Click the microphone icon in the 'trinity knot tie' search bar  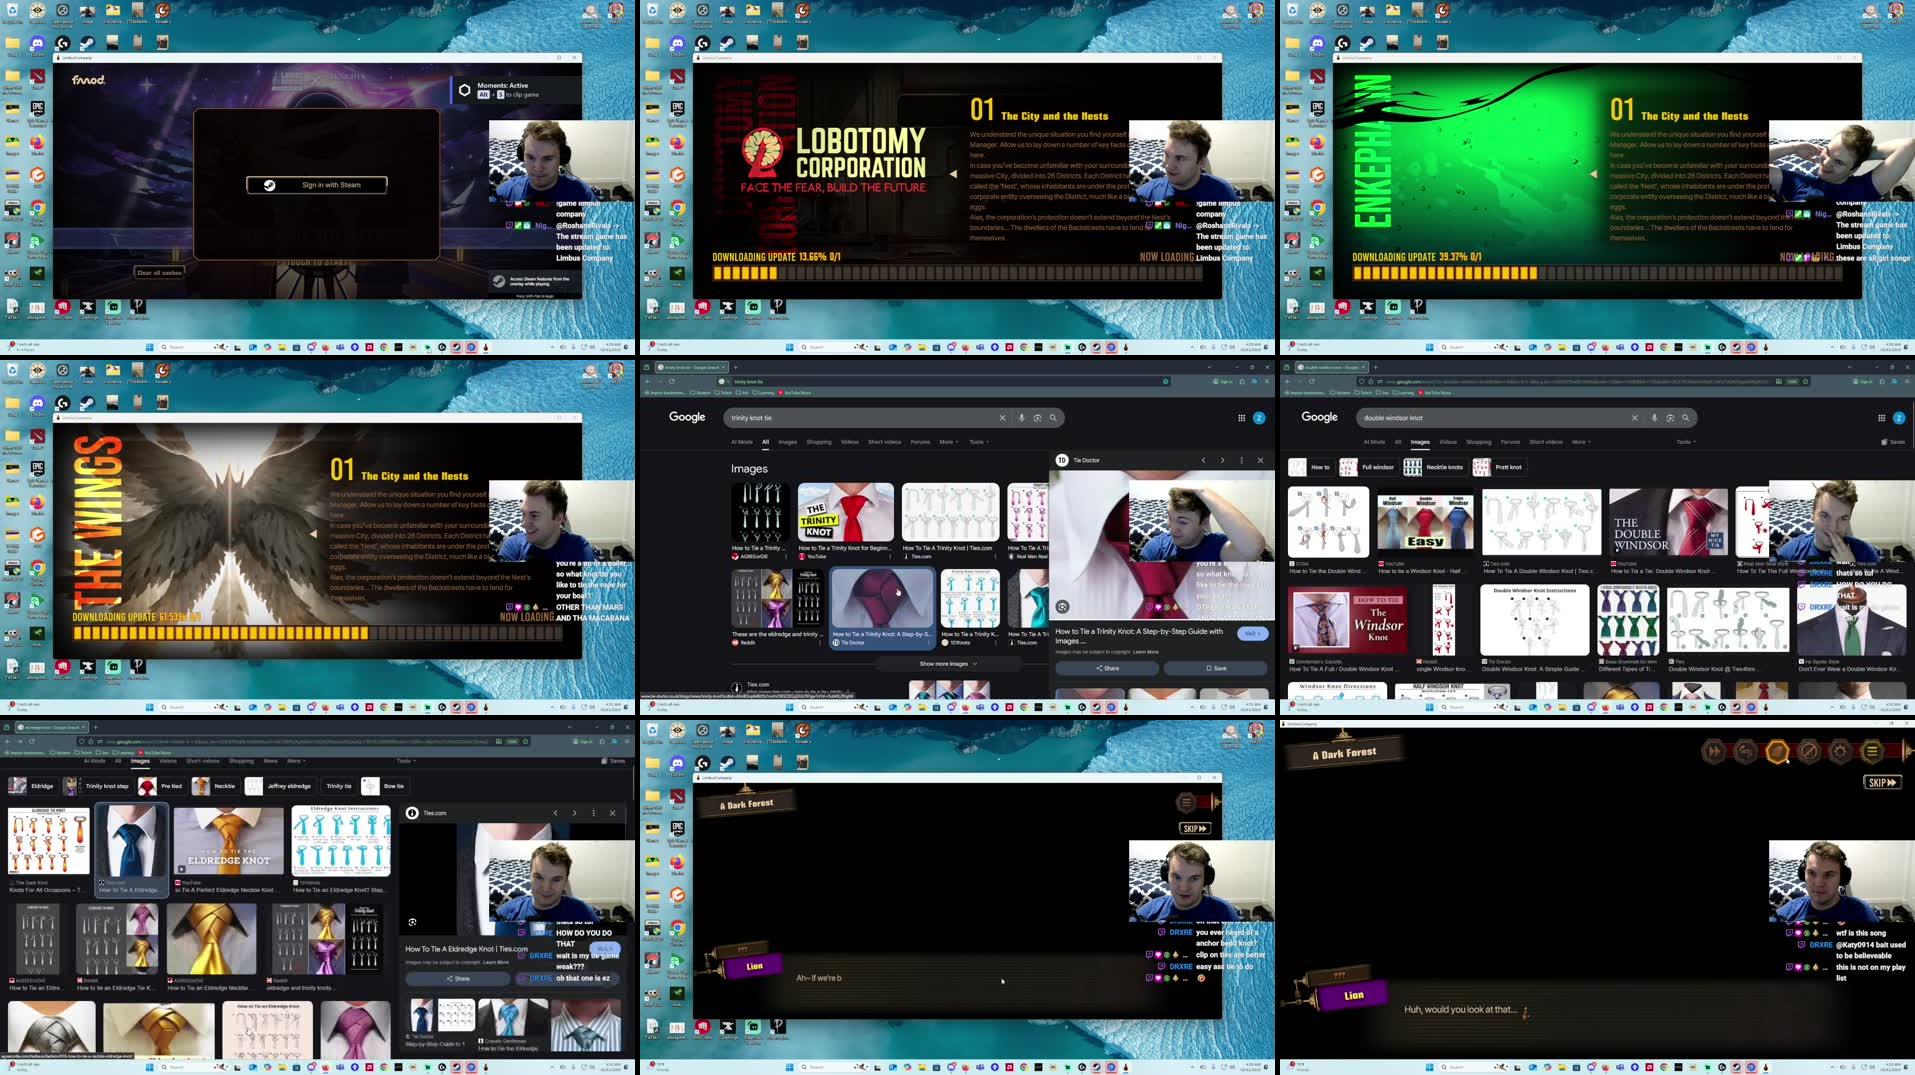coord(1021,418)
